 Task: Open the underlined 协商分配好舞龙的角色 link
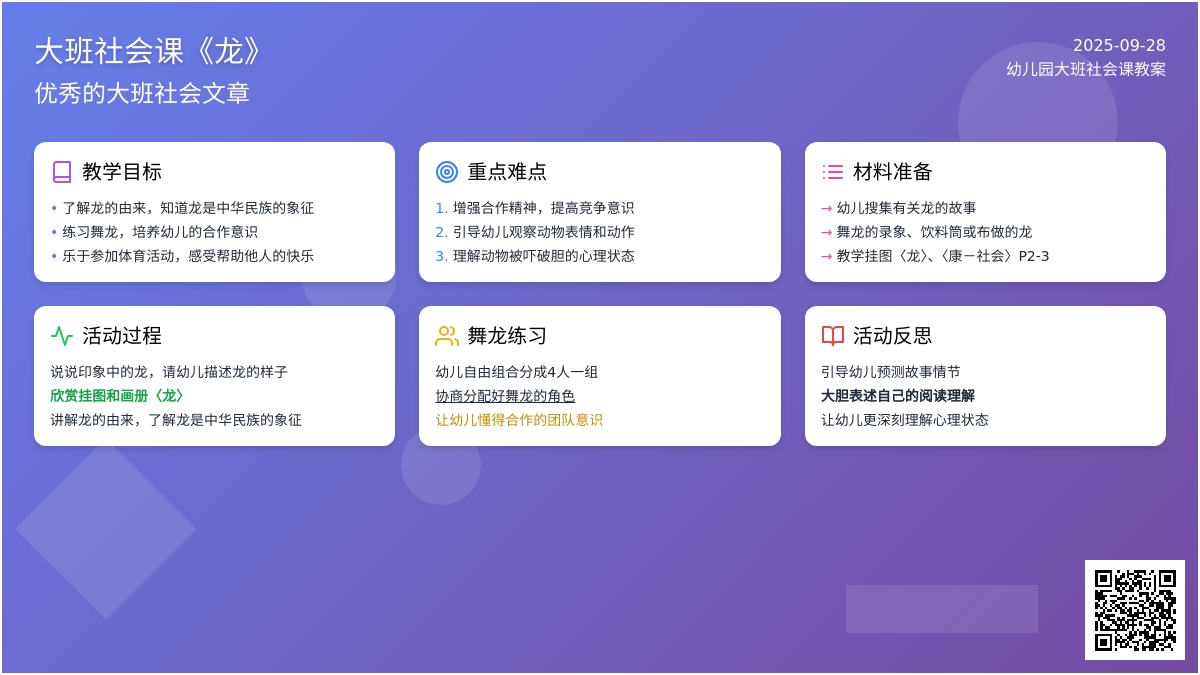coord(505,396)
